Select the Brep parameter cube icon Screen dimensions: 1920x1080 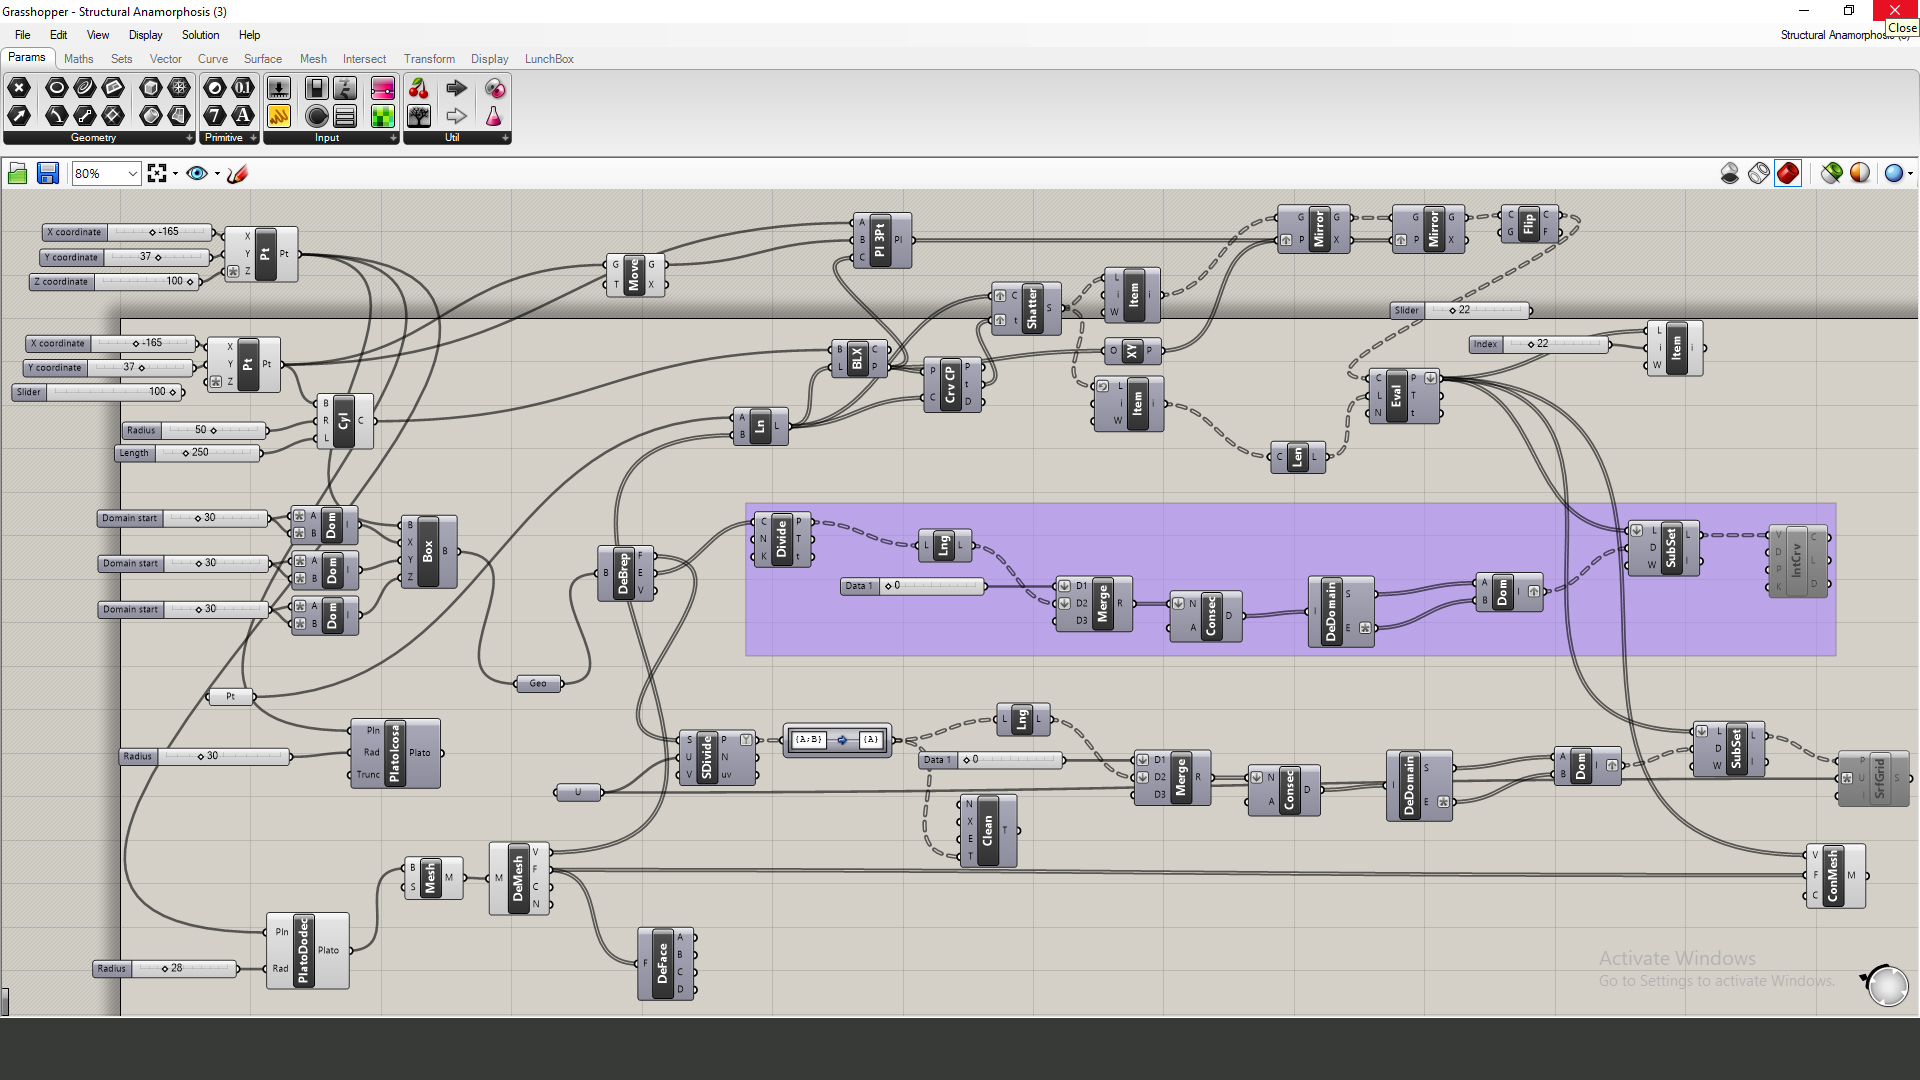click(x=150, y=88)
